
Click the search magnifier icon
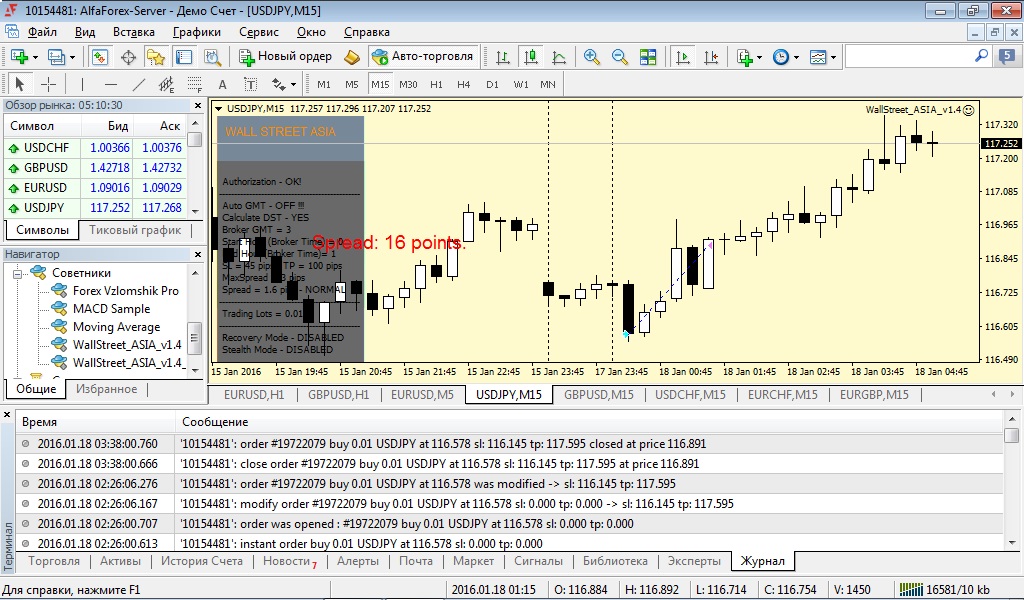point(981,56)
